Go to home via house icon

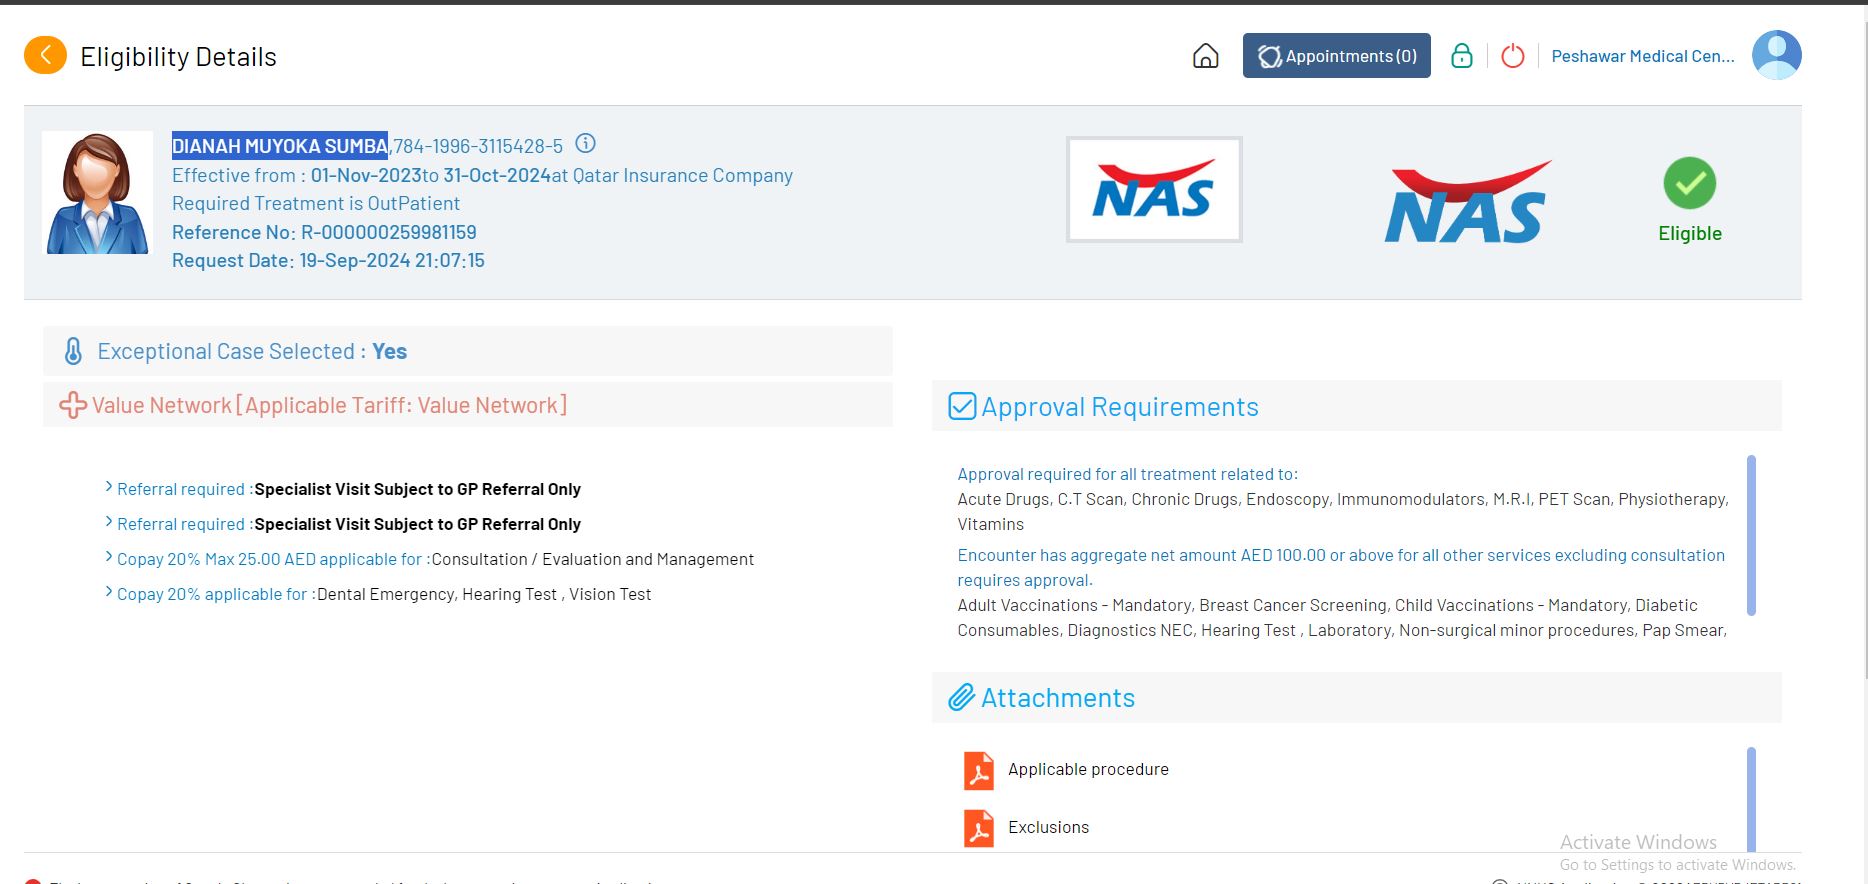1205,56
